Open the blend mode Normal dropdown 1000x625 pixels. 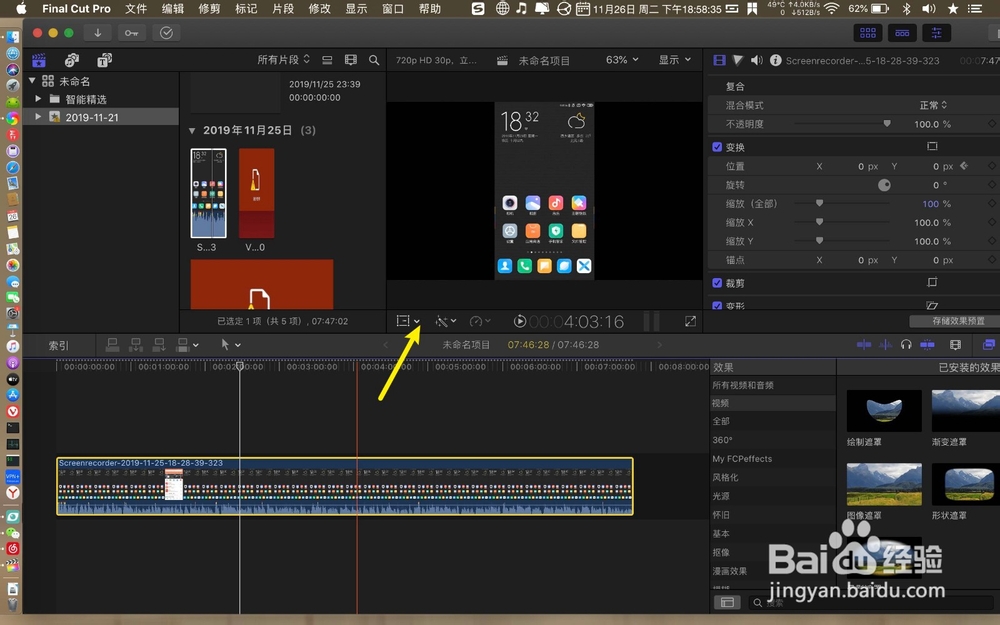click(933, 105)
